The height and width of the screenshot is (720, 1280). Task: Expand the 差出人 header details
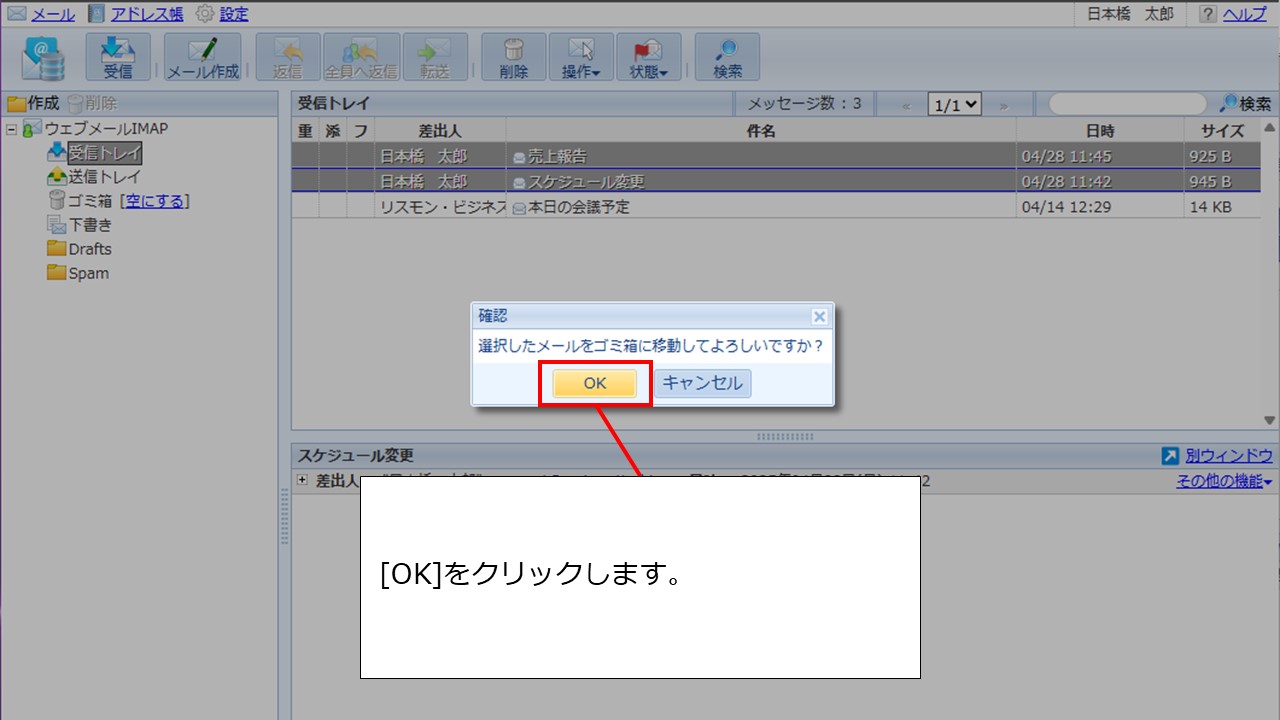302,481
